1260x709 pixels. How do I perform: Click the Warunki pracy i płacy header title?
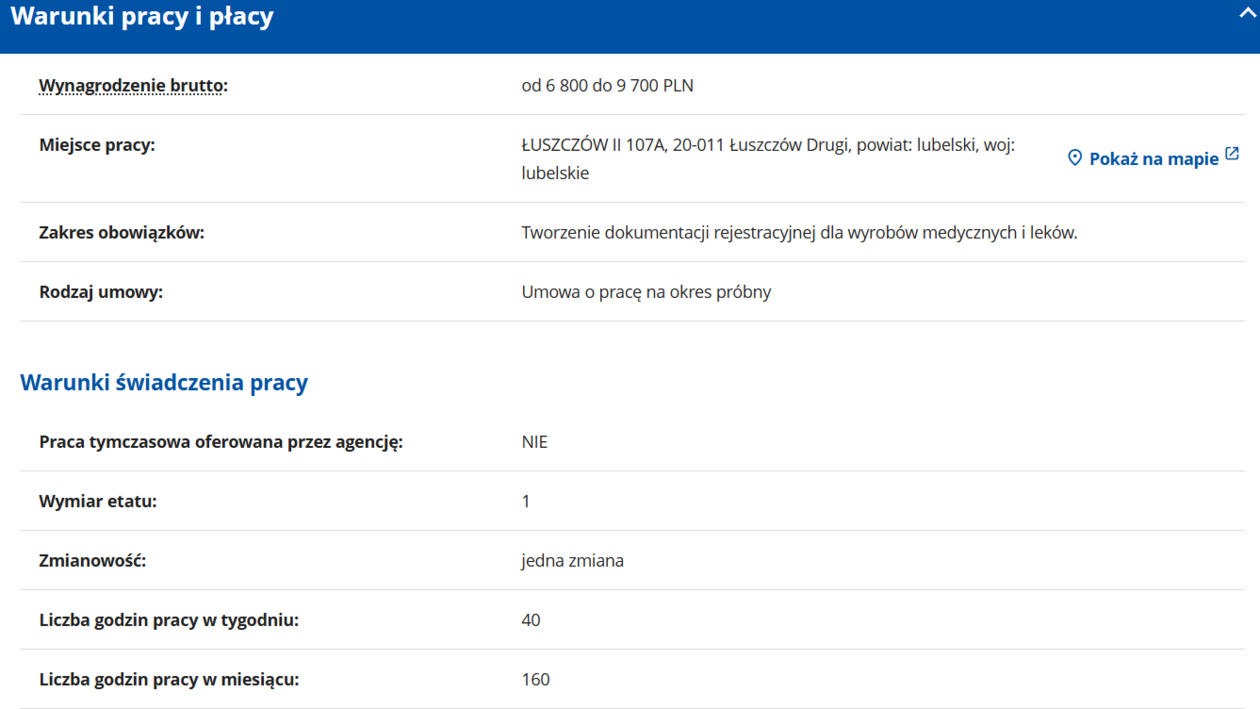pos(142,17)
